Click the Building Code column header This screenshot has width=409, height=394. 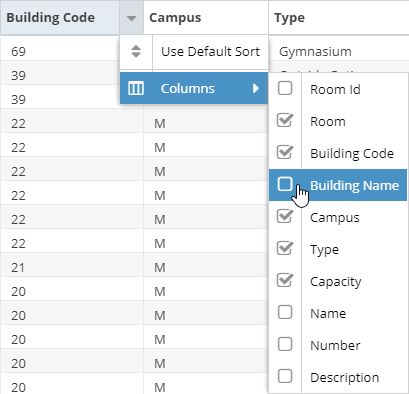point(60,18)
